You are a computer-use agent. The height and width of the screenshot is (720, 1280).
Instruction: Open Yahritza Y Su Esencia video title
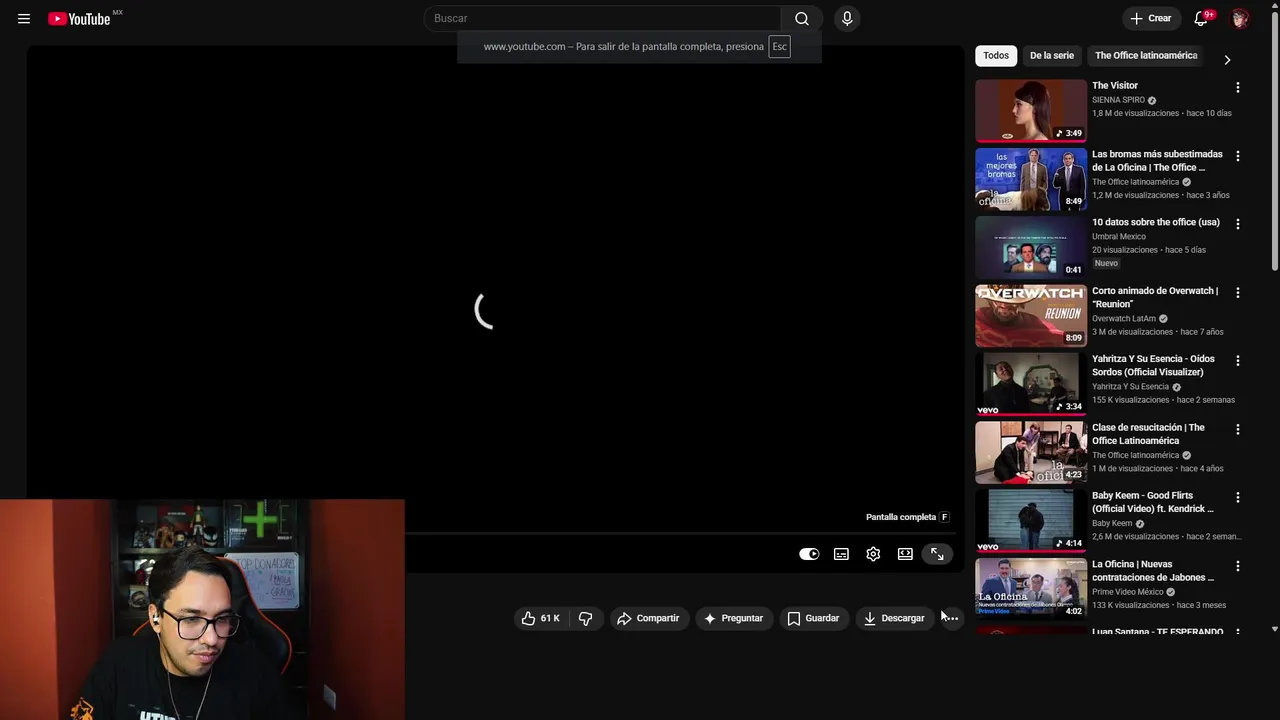pyautogui.click(x=1153, y=365)
